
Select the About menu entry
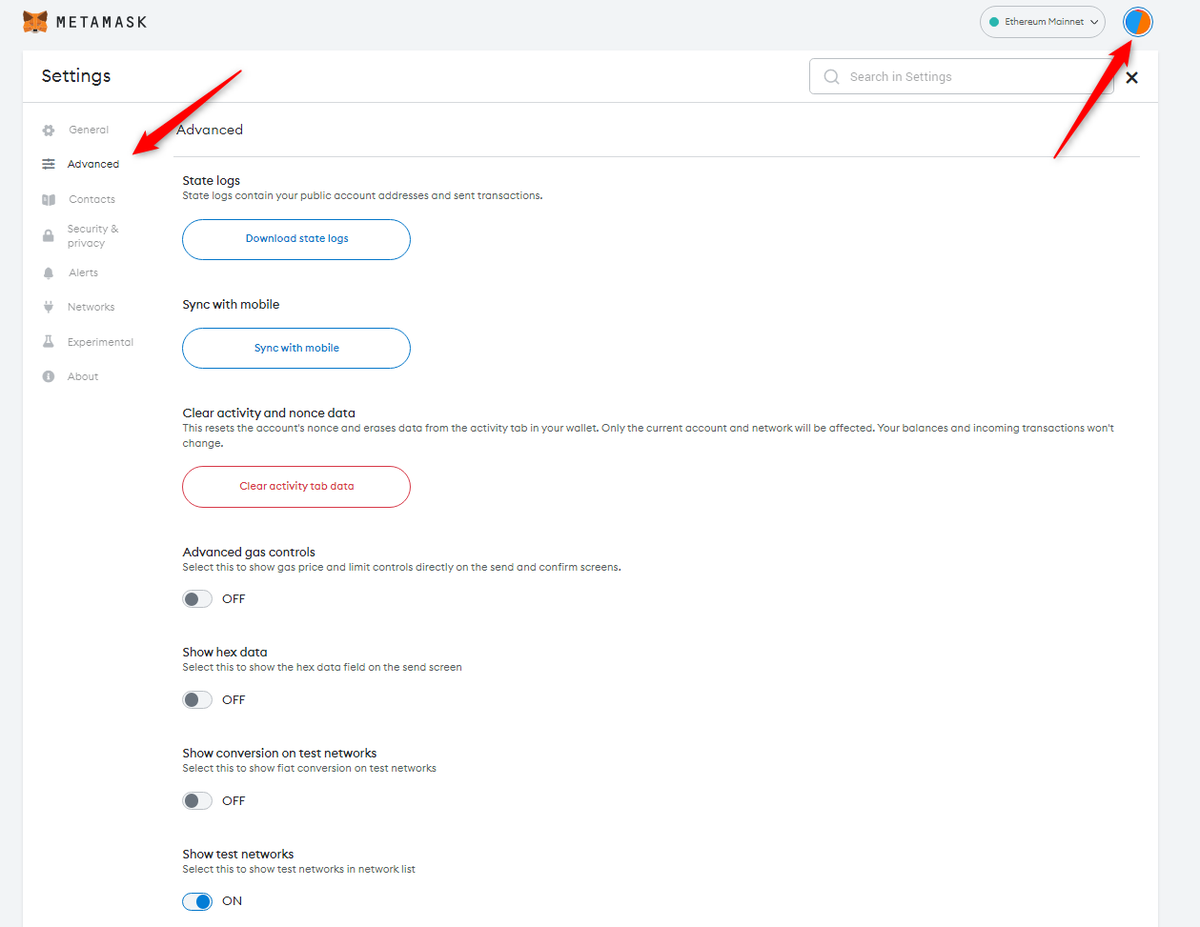(x=84, y=376)
